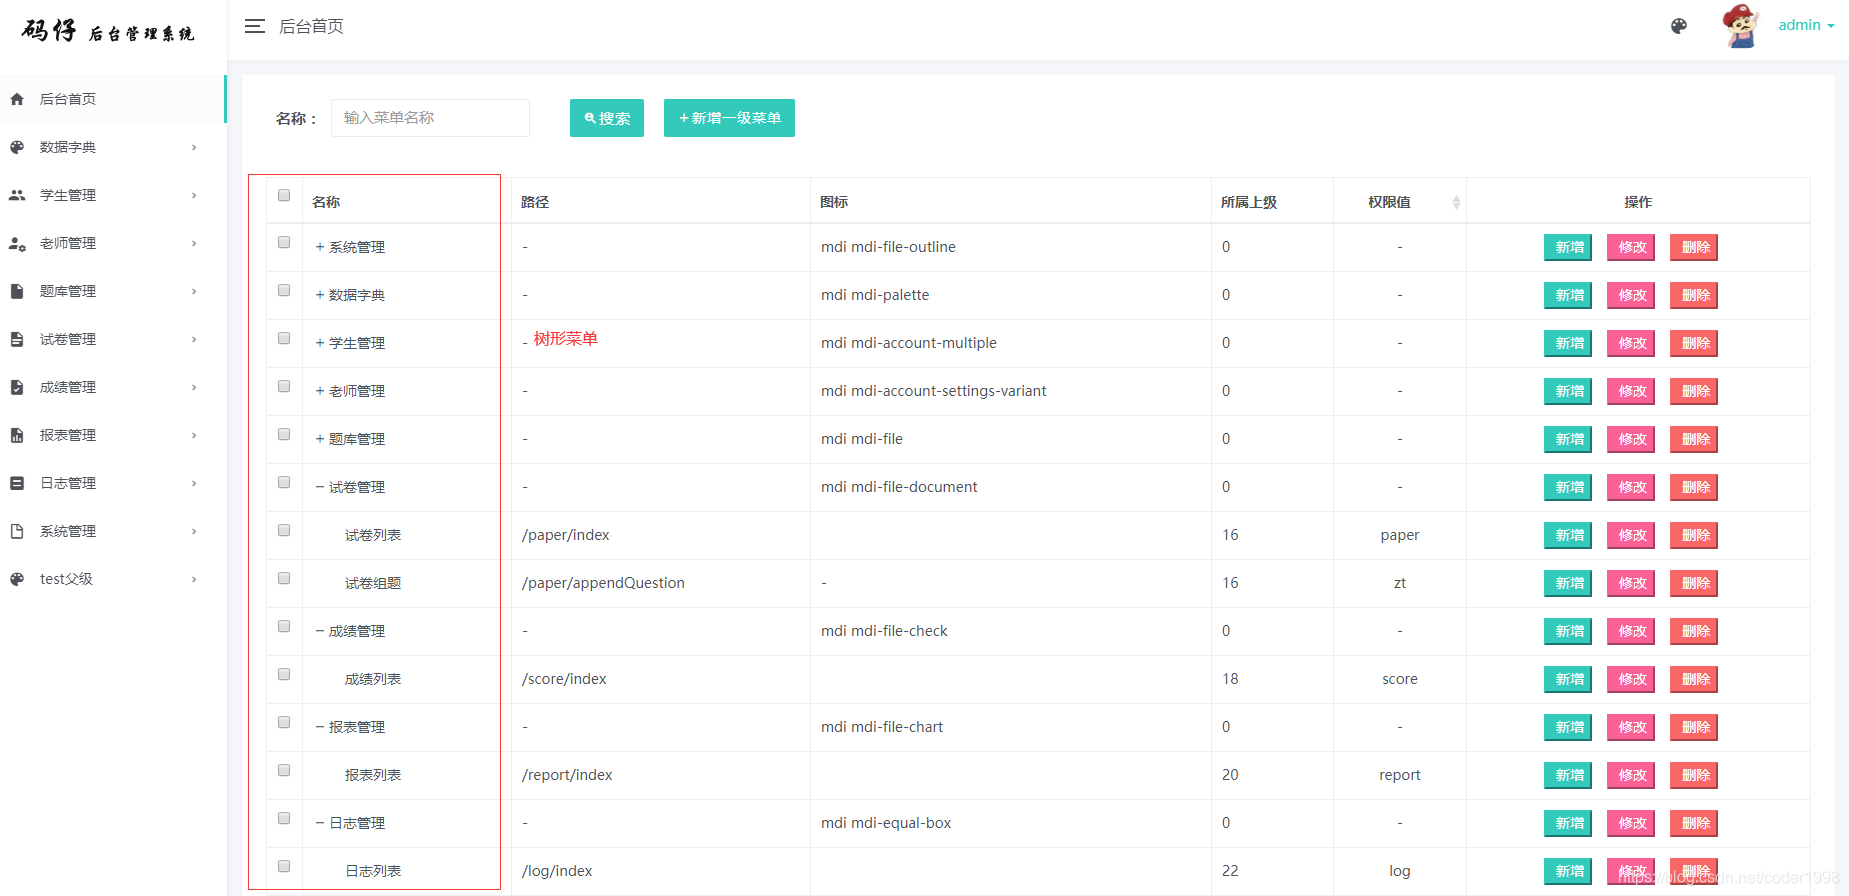
Task: Click the account settings icon next to 老师管理
Action: click(17, 243)
